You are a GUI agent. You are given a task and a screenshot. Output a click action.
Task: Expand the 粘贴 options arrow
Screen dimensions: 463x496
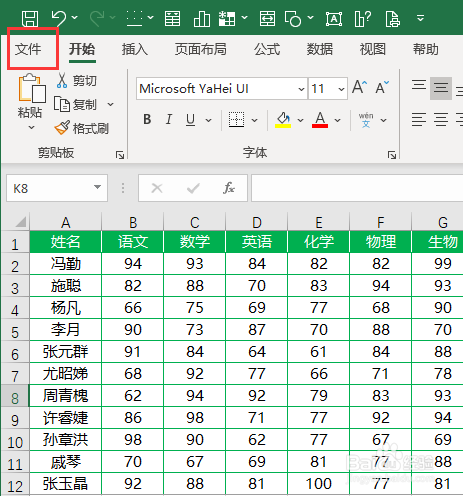pos(31,127)
